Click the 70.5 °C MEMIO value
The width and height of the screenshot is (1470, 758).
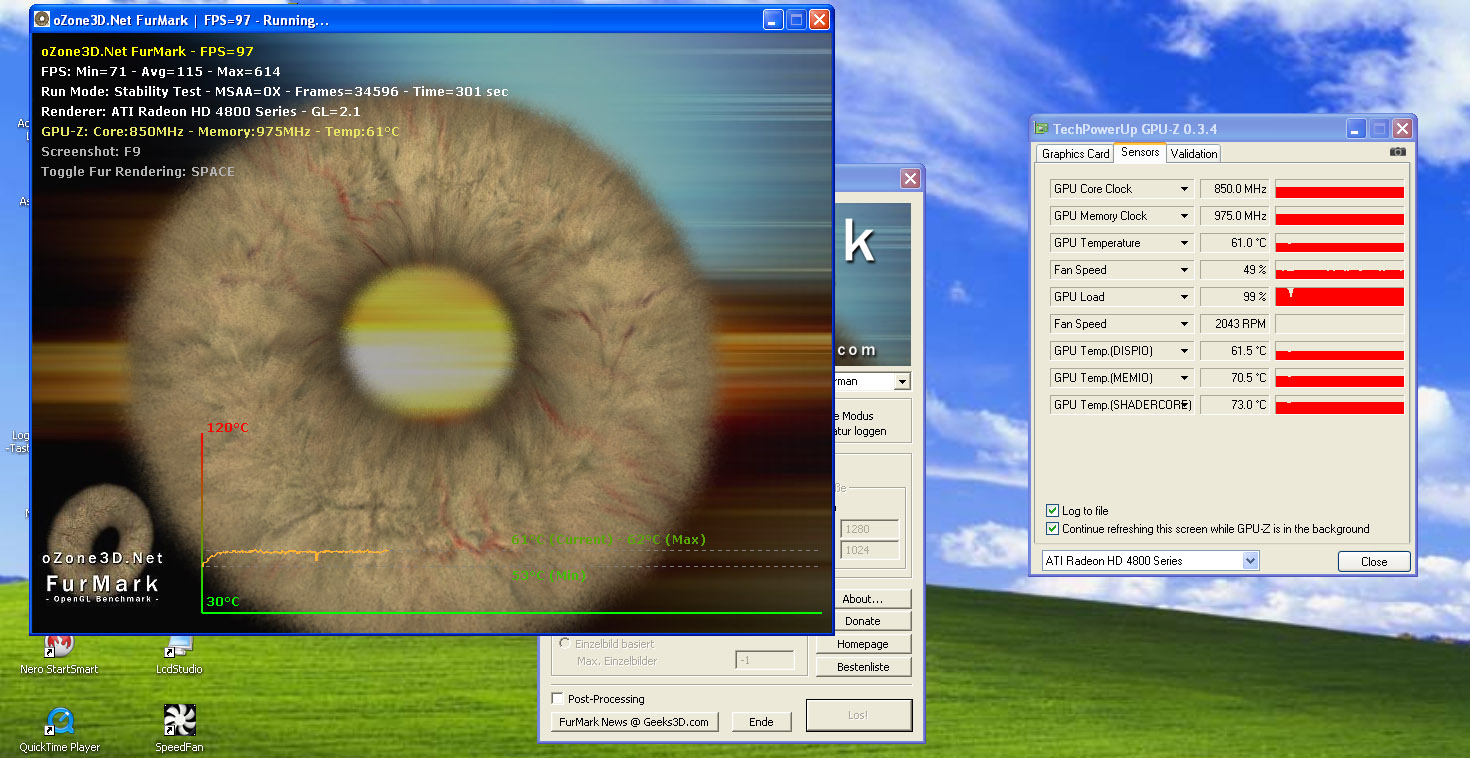1234,378
